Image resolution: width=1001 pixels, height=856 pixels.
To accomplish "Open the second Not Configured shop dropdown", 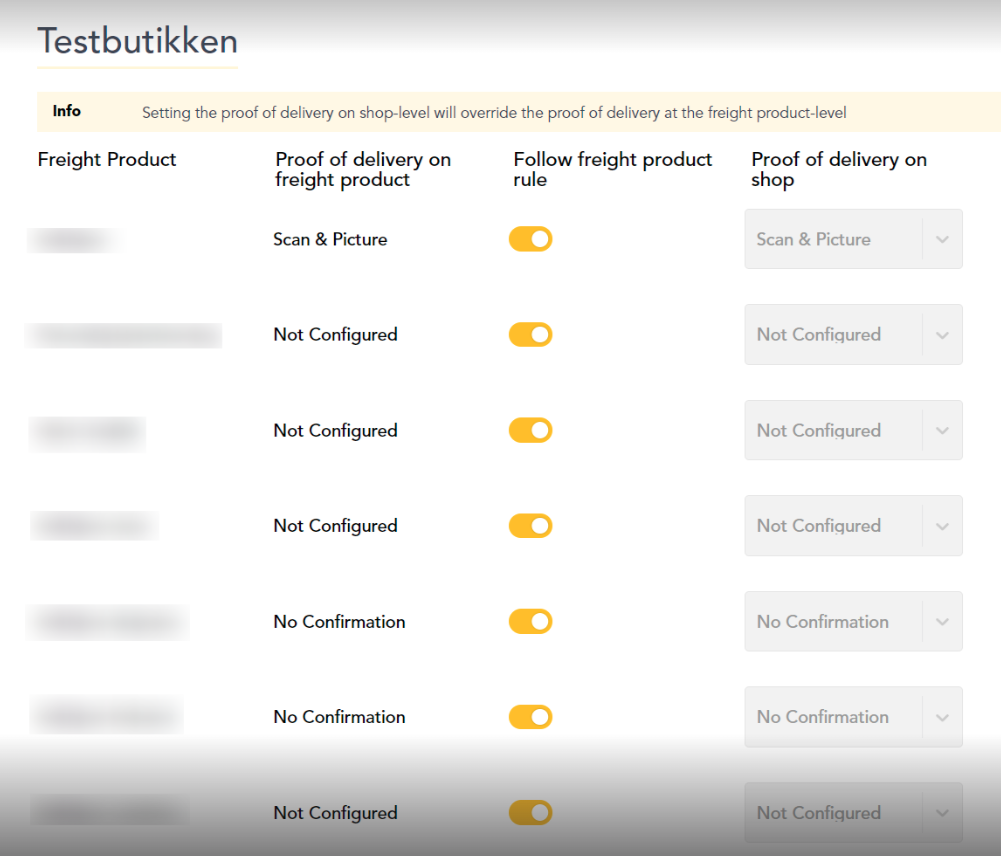I will pos(854,430).
